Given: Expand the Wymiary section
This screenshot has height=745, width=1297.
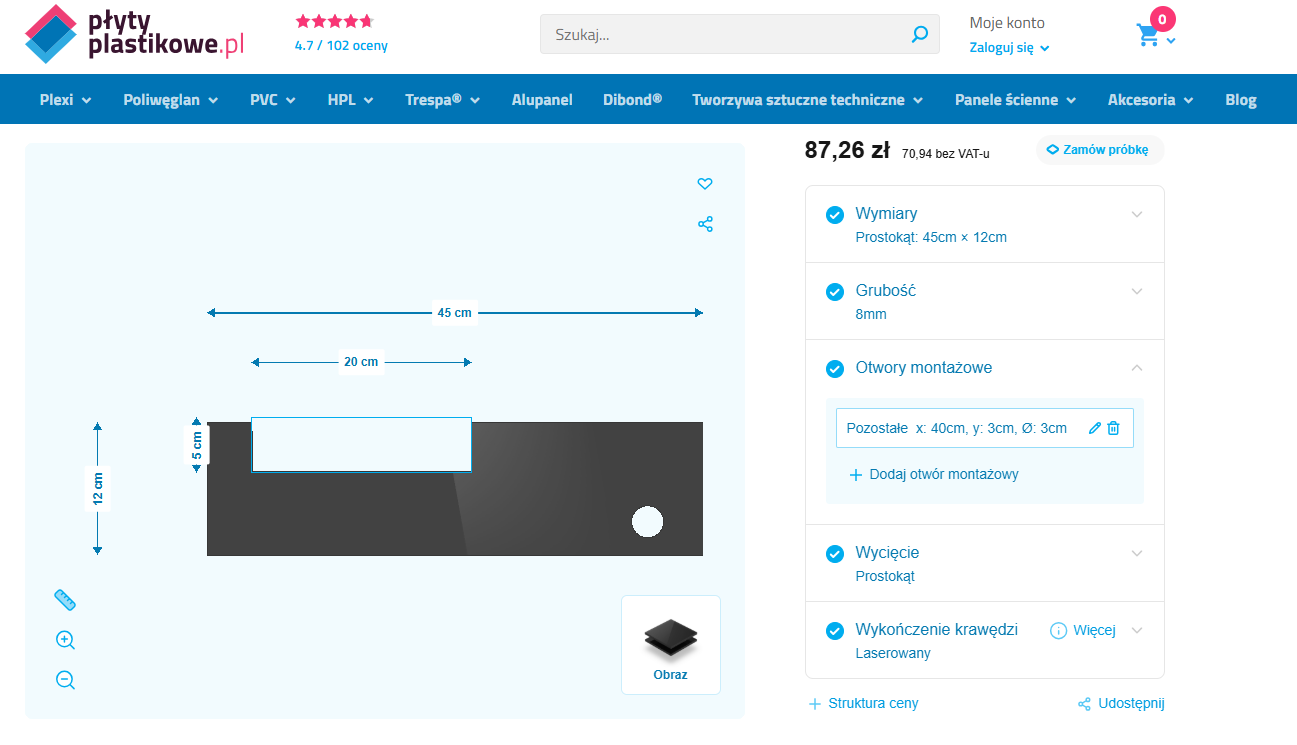Looking at the screenshot, I should click(x=1136, y=214).
